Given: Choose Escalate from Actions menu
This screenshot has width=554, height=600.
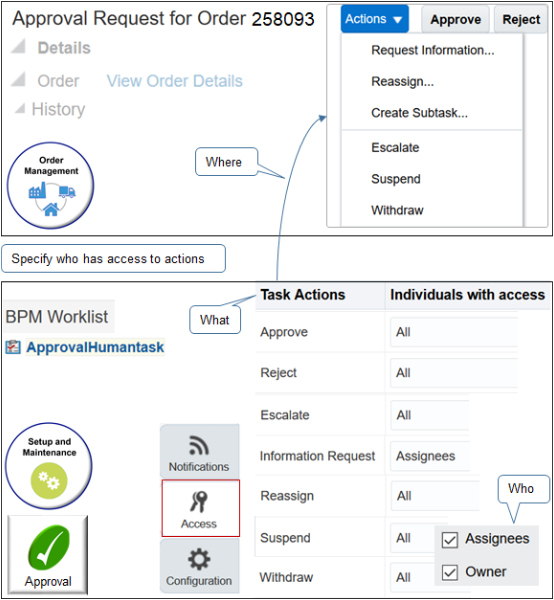Looking at the screenshot, I should (x=395, y=147).
